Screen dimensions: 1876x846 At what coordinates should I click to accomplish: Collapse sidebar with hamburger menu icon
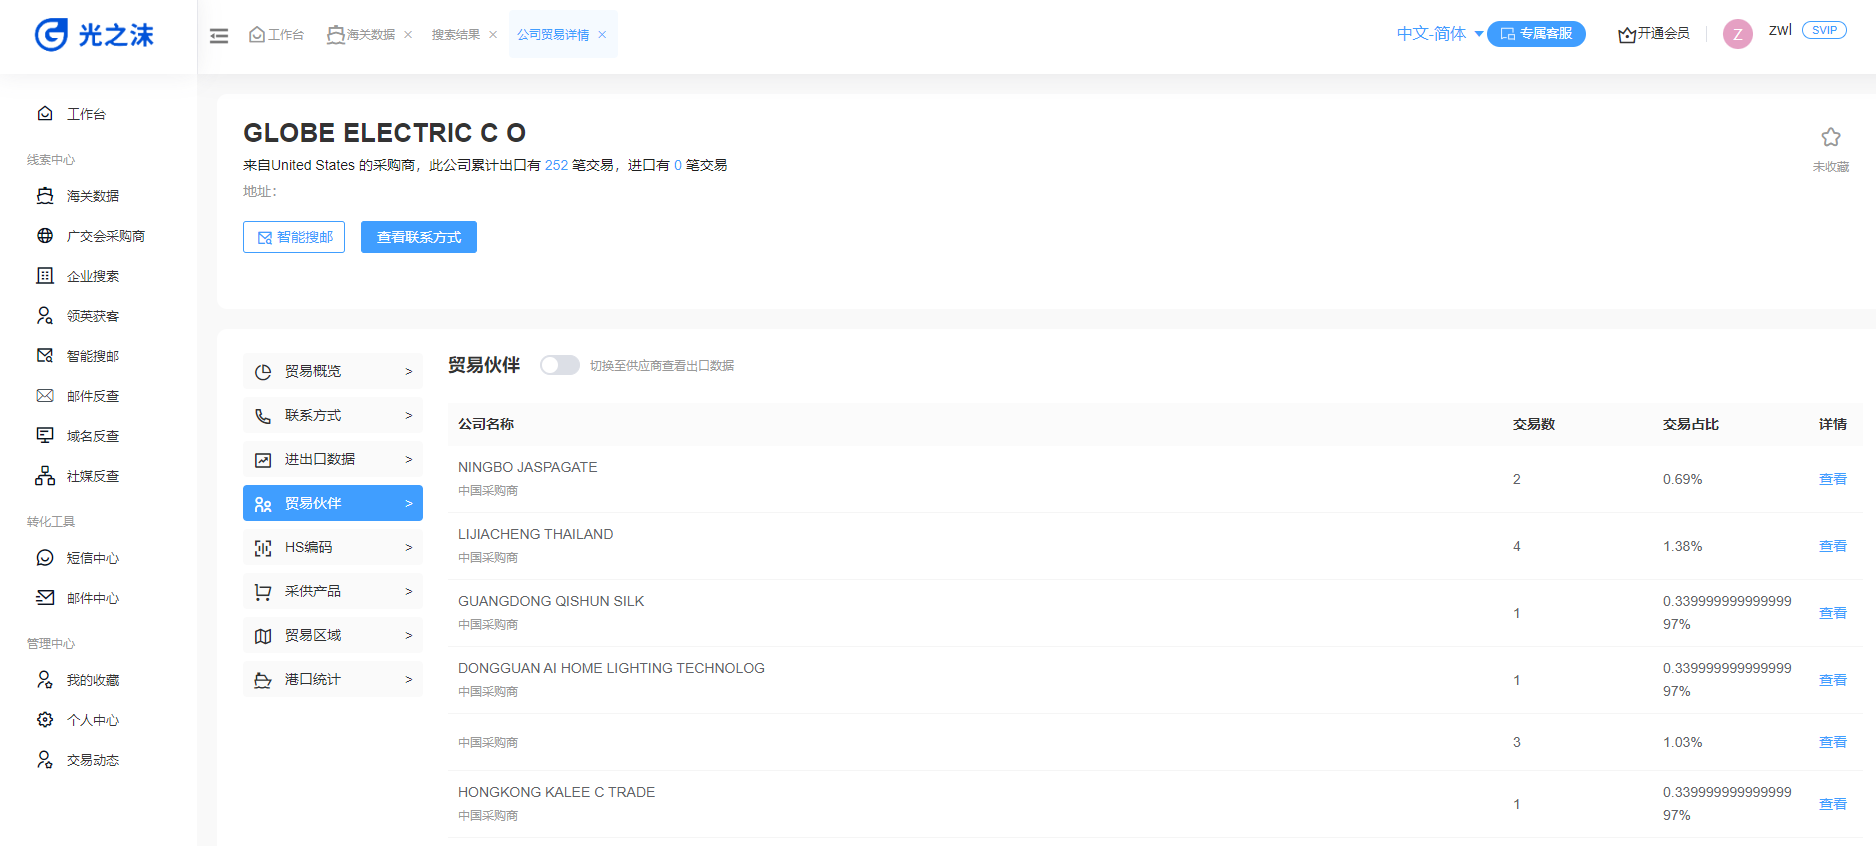tap(219, 36)
